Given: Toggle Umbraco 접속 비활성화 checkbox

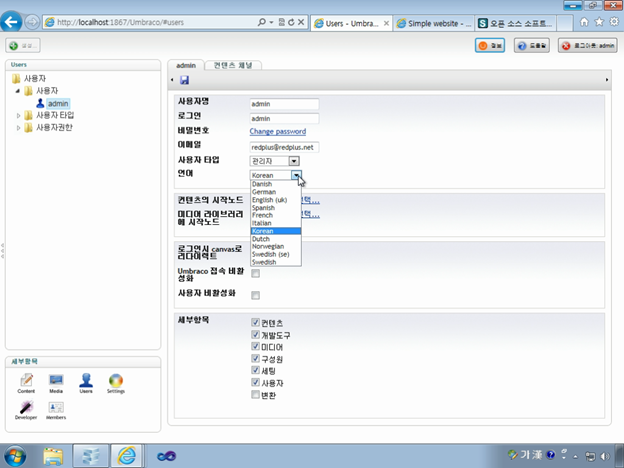Looking at the screenshot, I should (255, 273).
